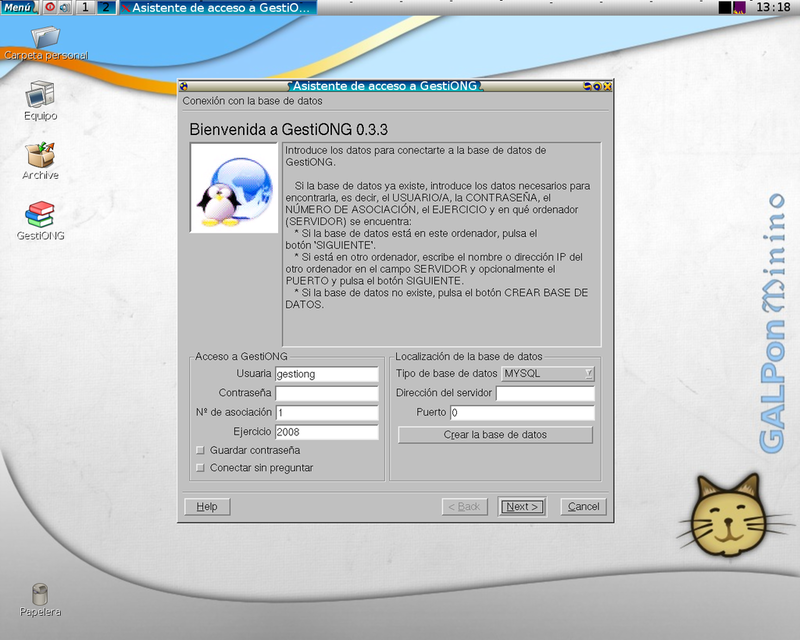Click the Asistente de acceso taskbar entry
This screenshot has width=800, height=640.
[218, 7]
